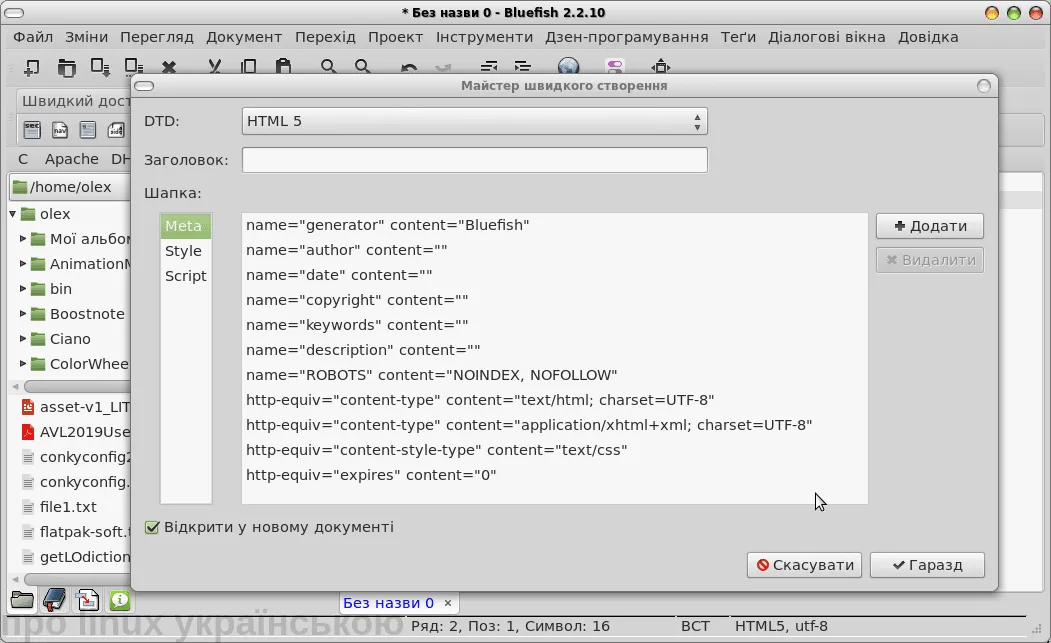This screenshot has width=1051, height=643.
Task: Click the file list horizontal scrollbar
Action: pos(77,579)
